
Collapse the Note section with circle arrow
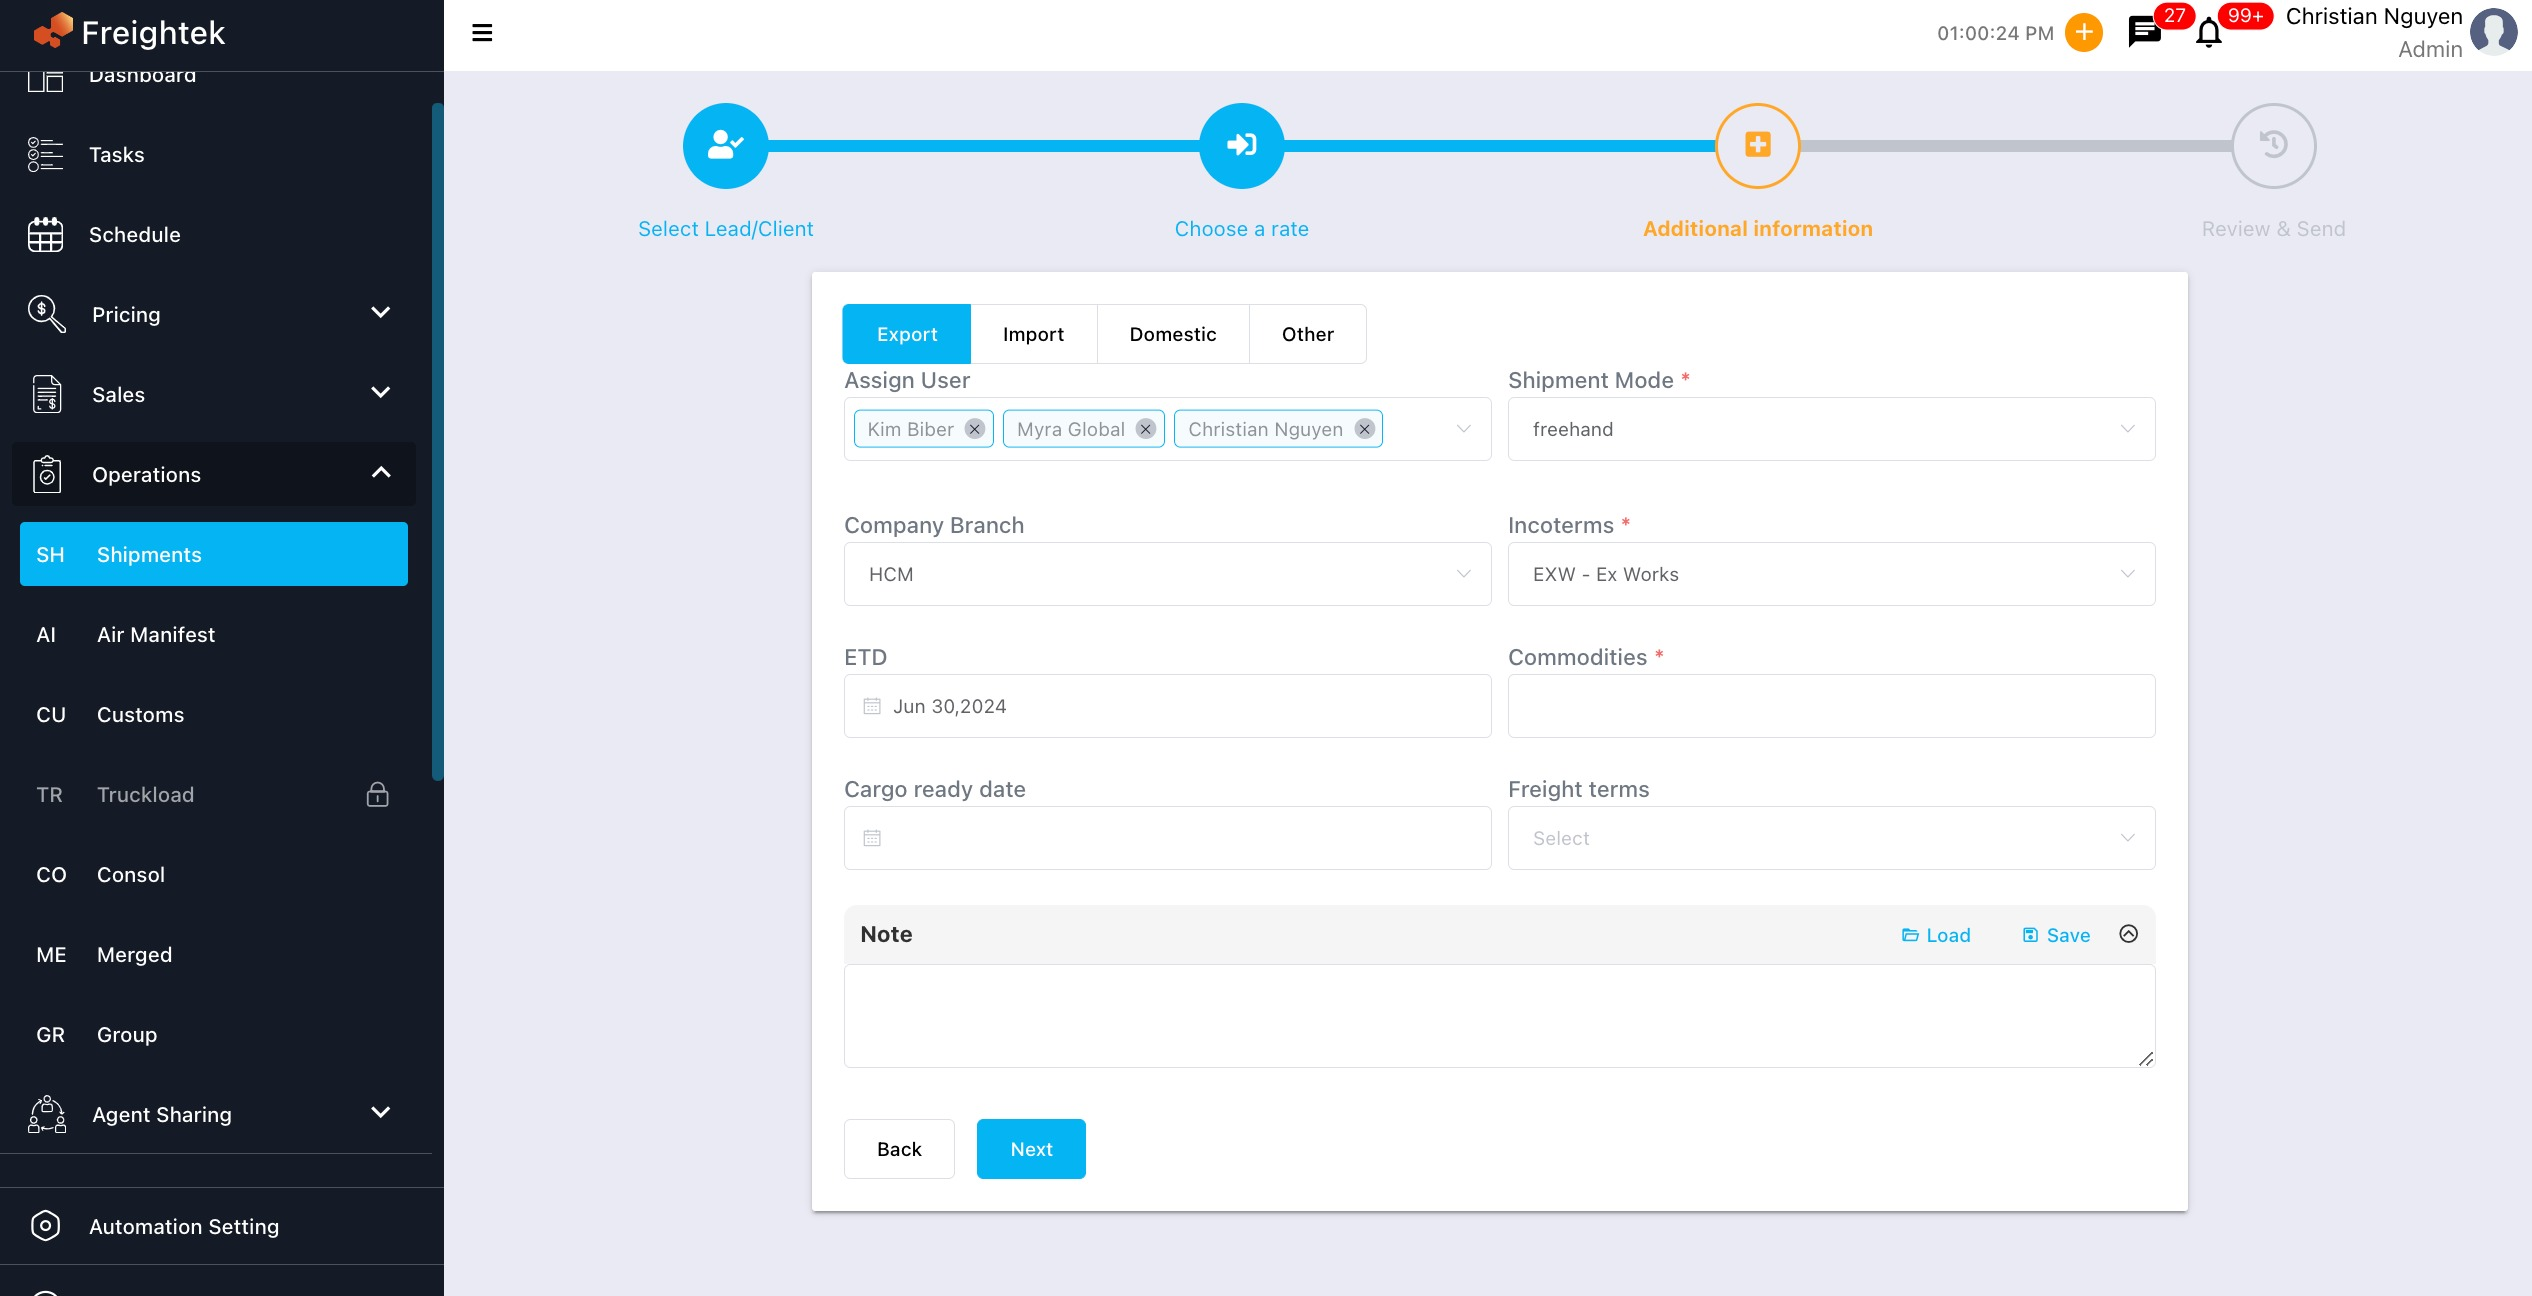click(2128, 934)
